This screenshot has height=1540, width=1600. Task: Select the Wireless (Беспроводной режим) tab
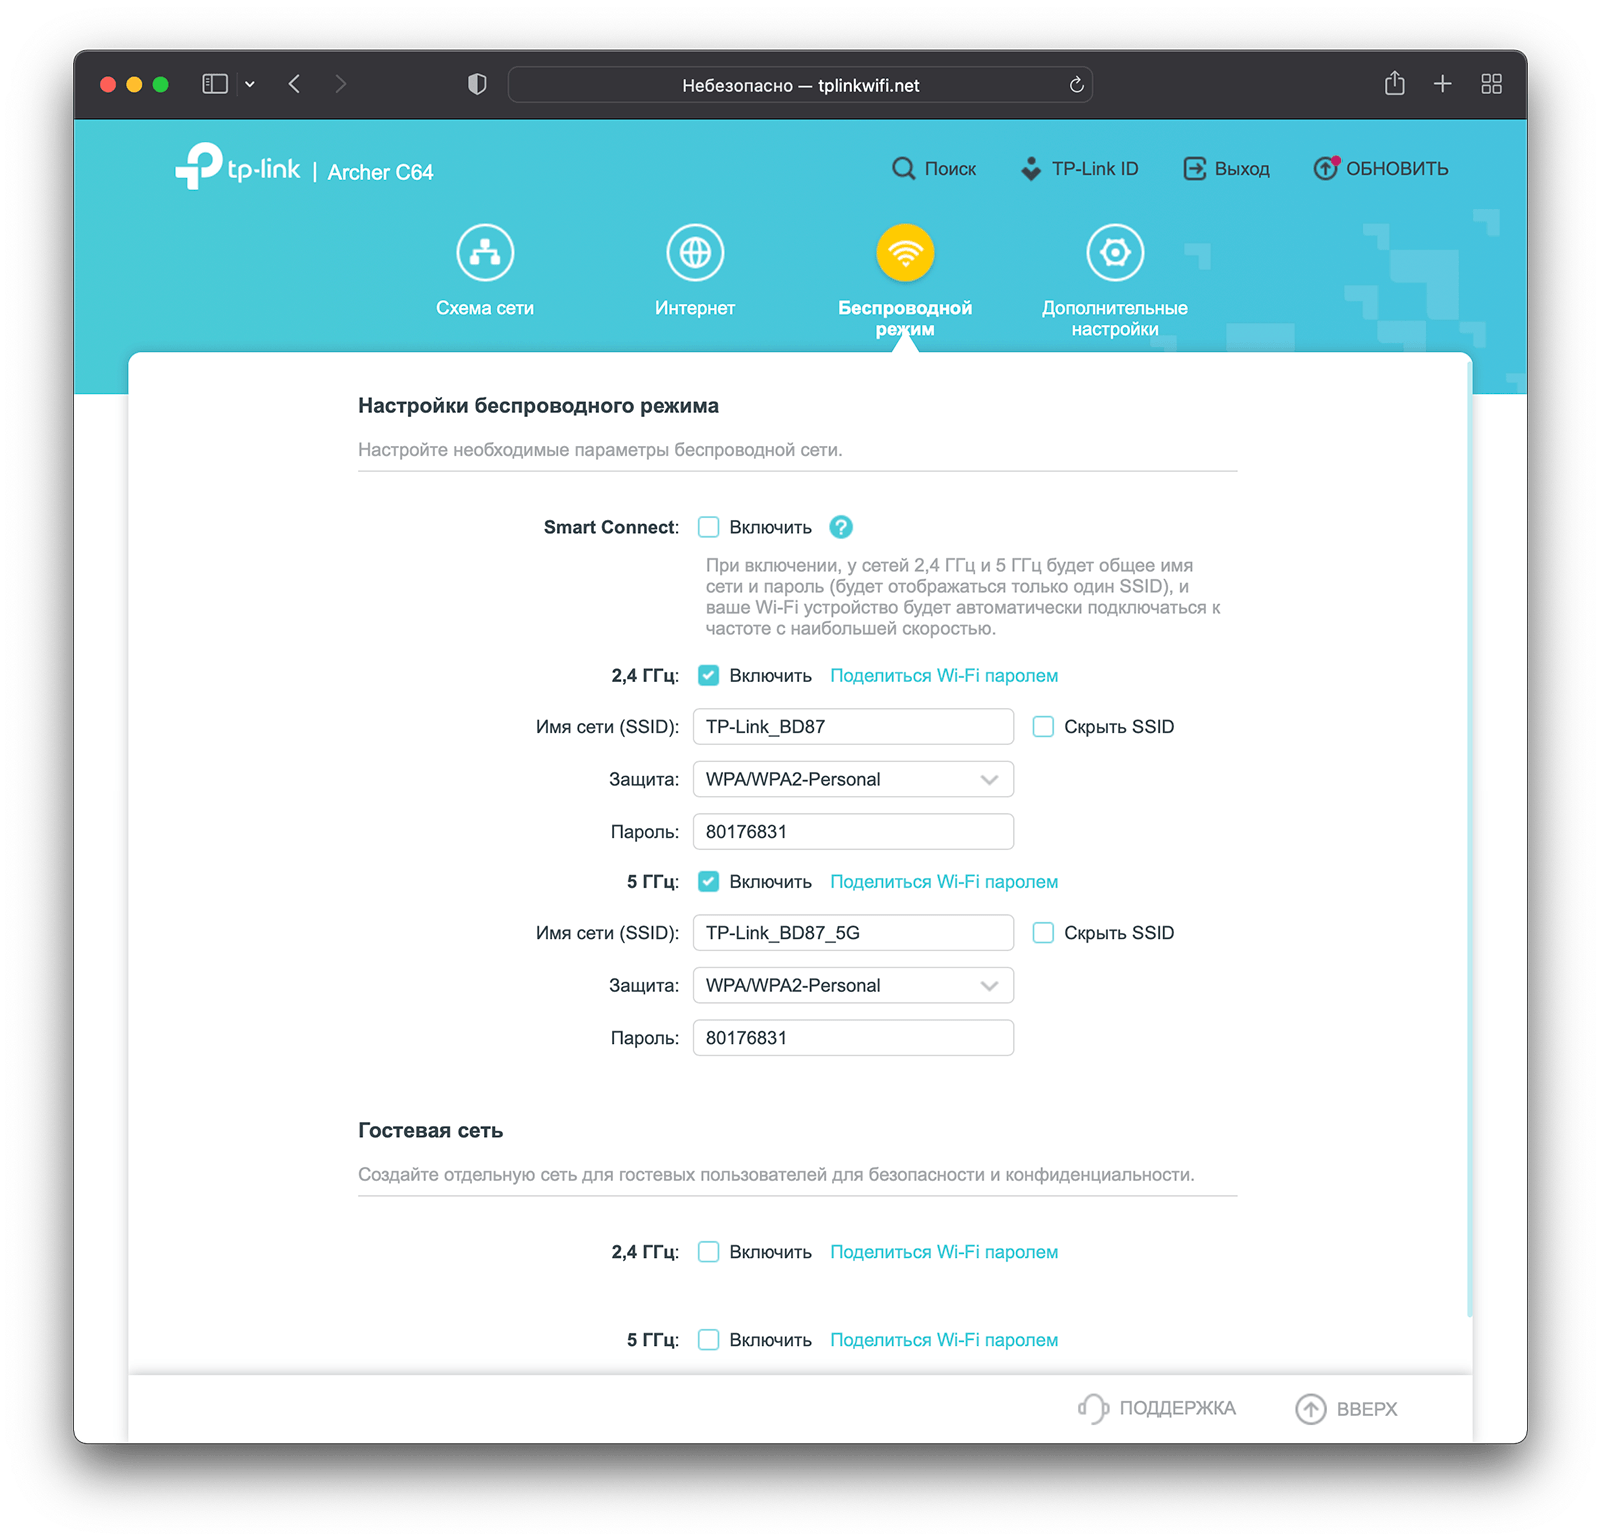[x=905, y=253]
